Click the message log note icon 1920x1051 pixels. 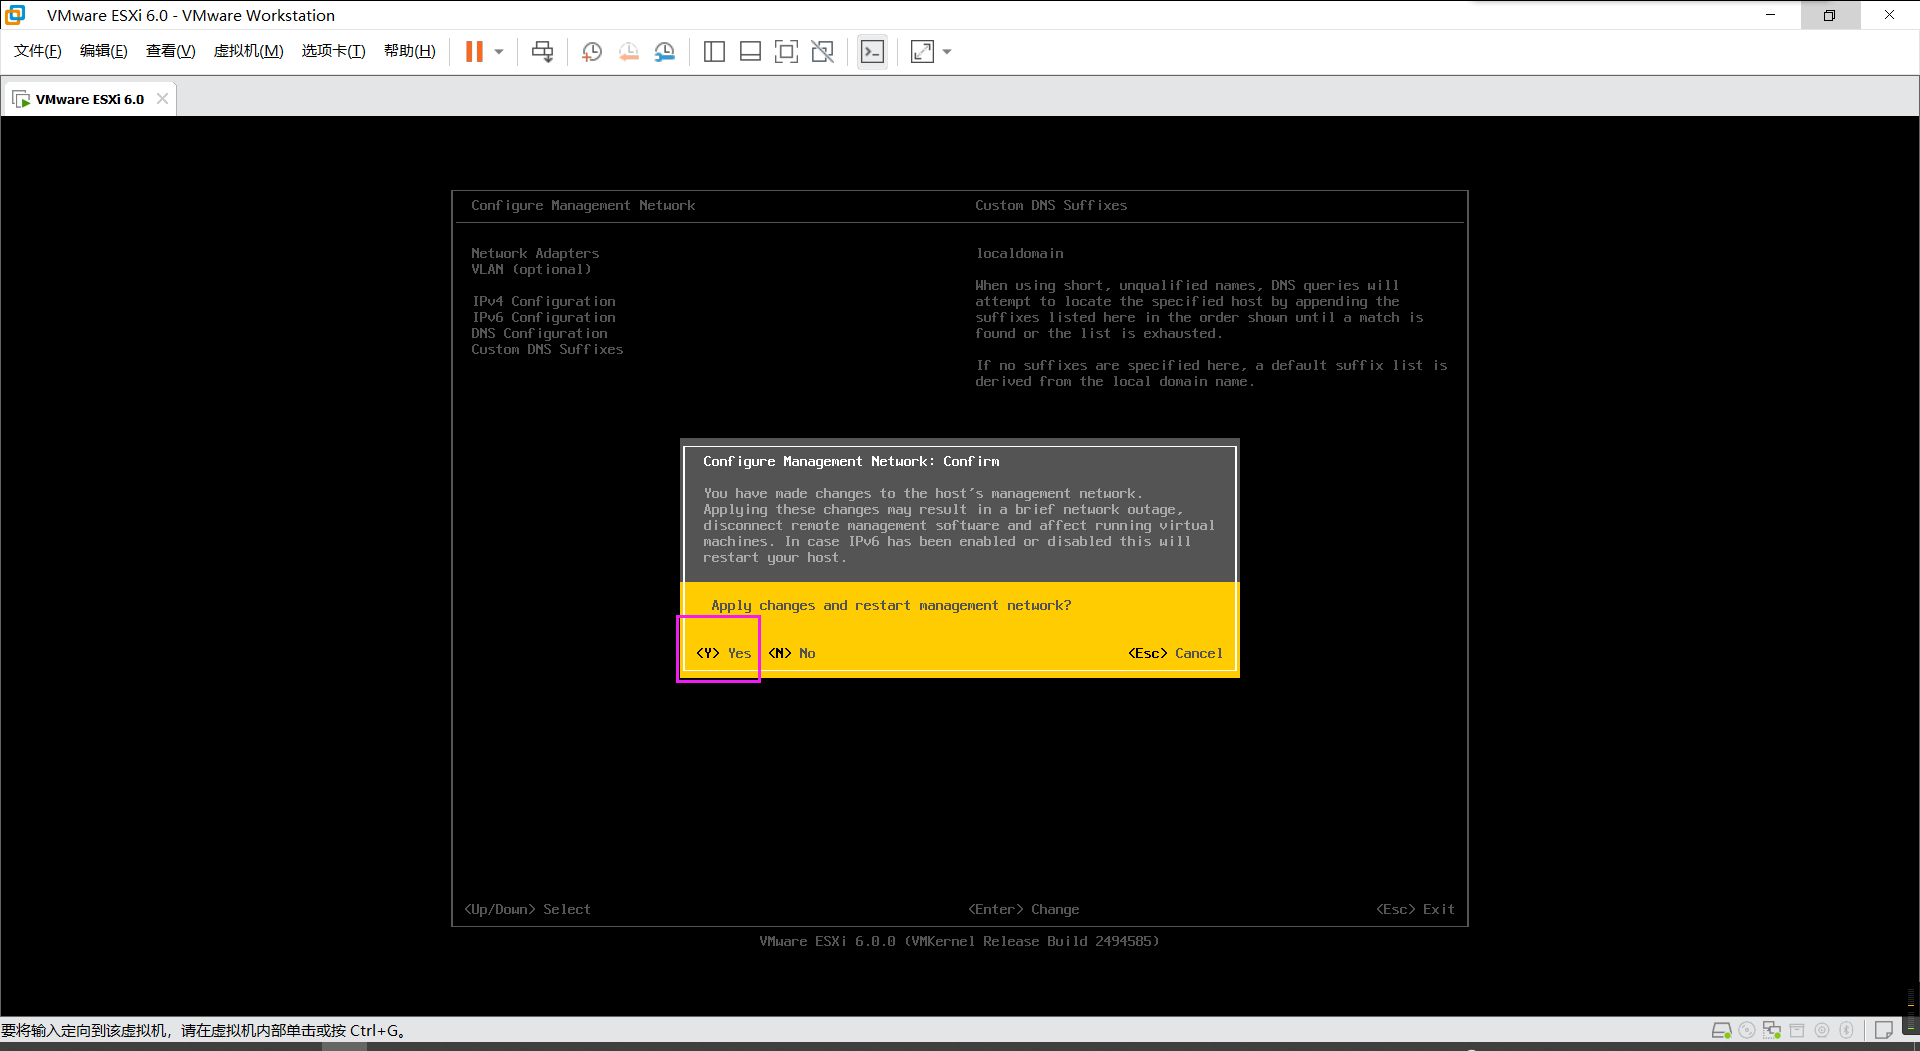tap(1883, 1030)
